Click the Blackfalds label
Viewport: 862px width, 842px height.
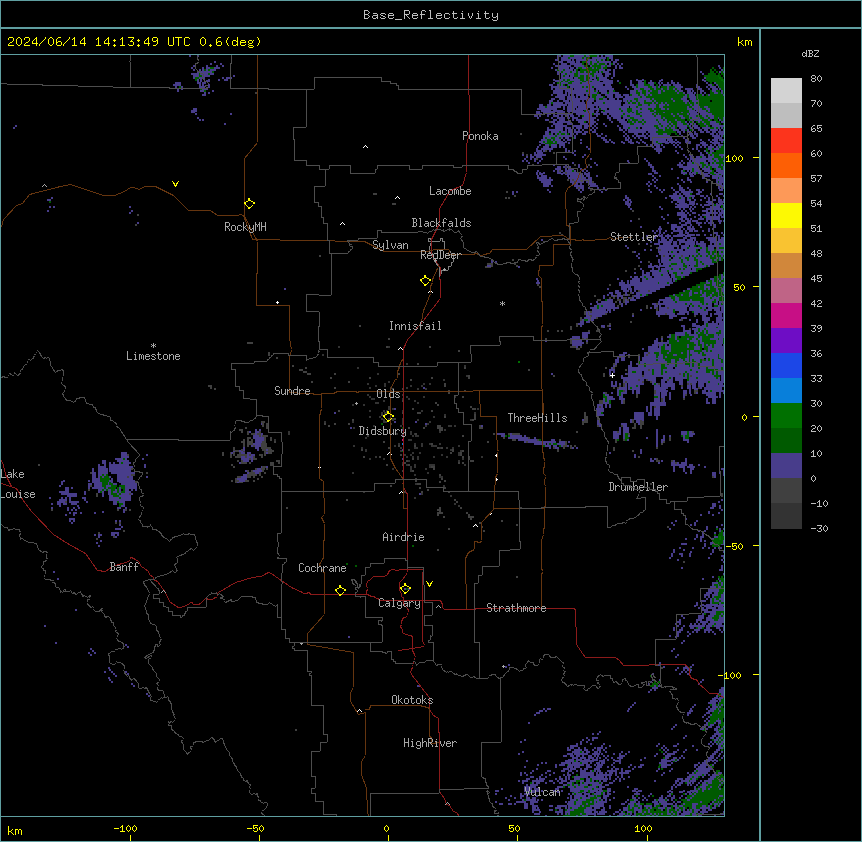[x=441, y=223]
